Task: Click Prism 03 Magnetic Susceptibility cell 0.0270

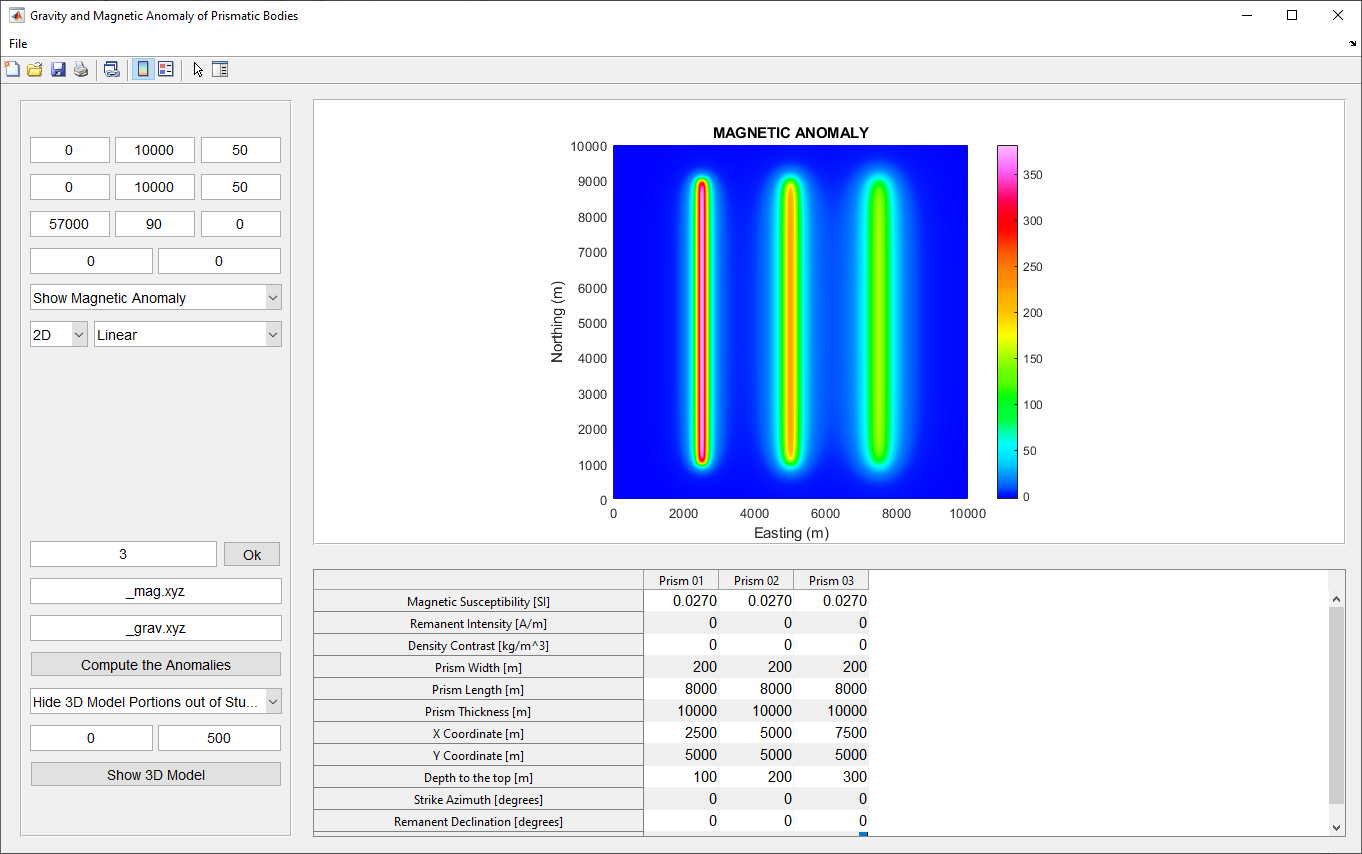Action: pyautogui.click(x=831, y=601)
